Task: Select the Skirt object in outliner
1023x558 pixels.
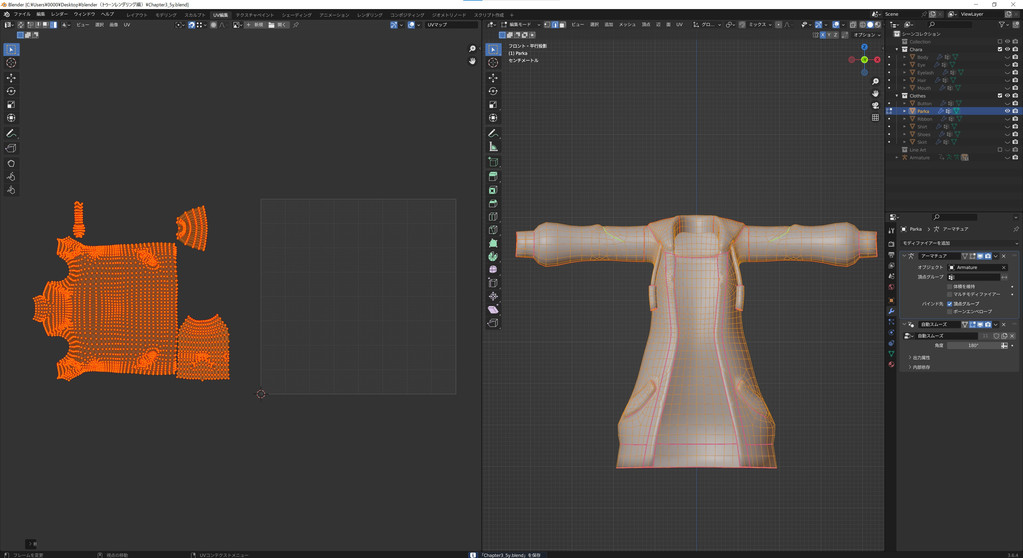Action: pyautogui.click(x=921, y=142)
